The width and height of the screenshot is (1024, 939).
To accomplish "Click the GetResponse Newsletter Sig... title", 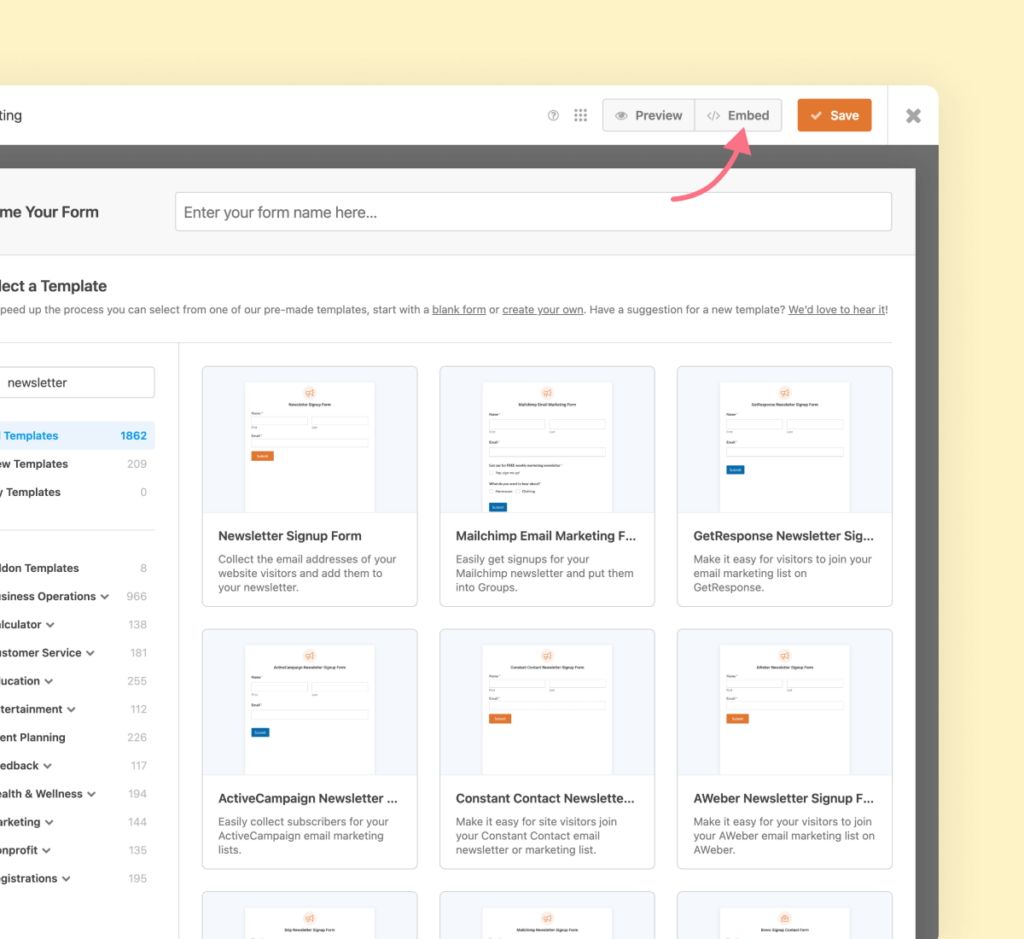I will tap(783, 535).
